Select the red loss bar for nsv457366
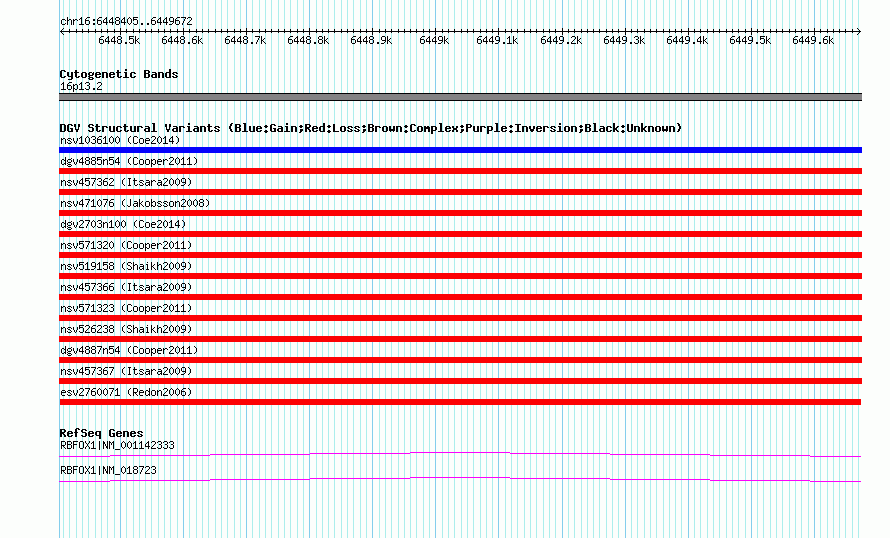This screenshot has height=538, width=890. pyautogui.click(x=460, y=297)
